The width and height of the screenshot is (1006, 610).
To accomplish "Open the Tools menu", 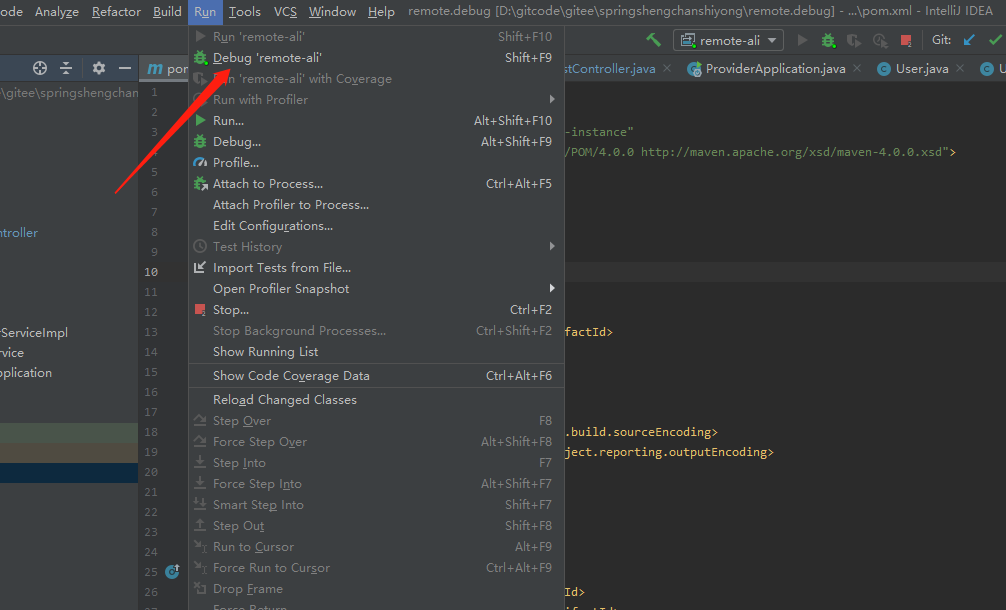I will [244, 12].
